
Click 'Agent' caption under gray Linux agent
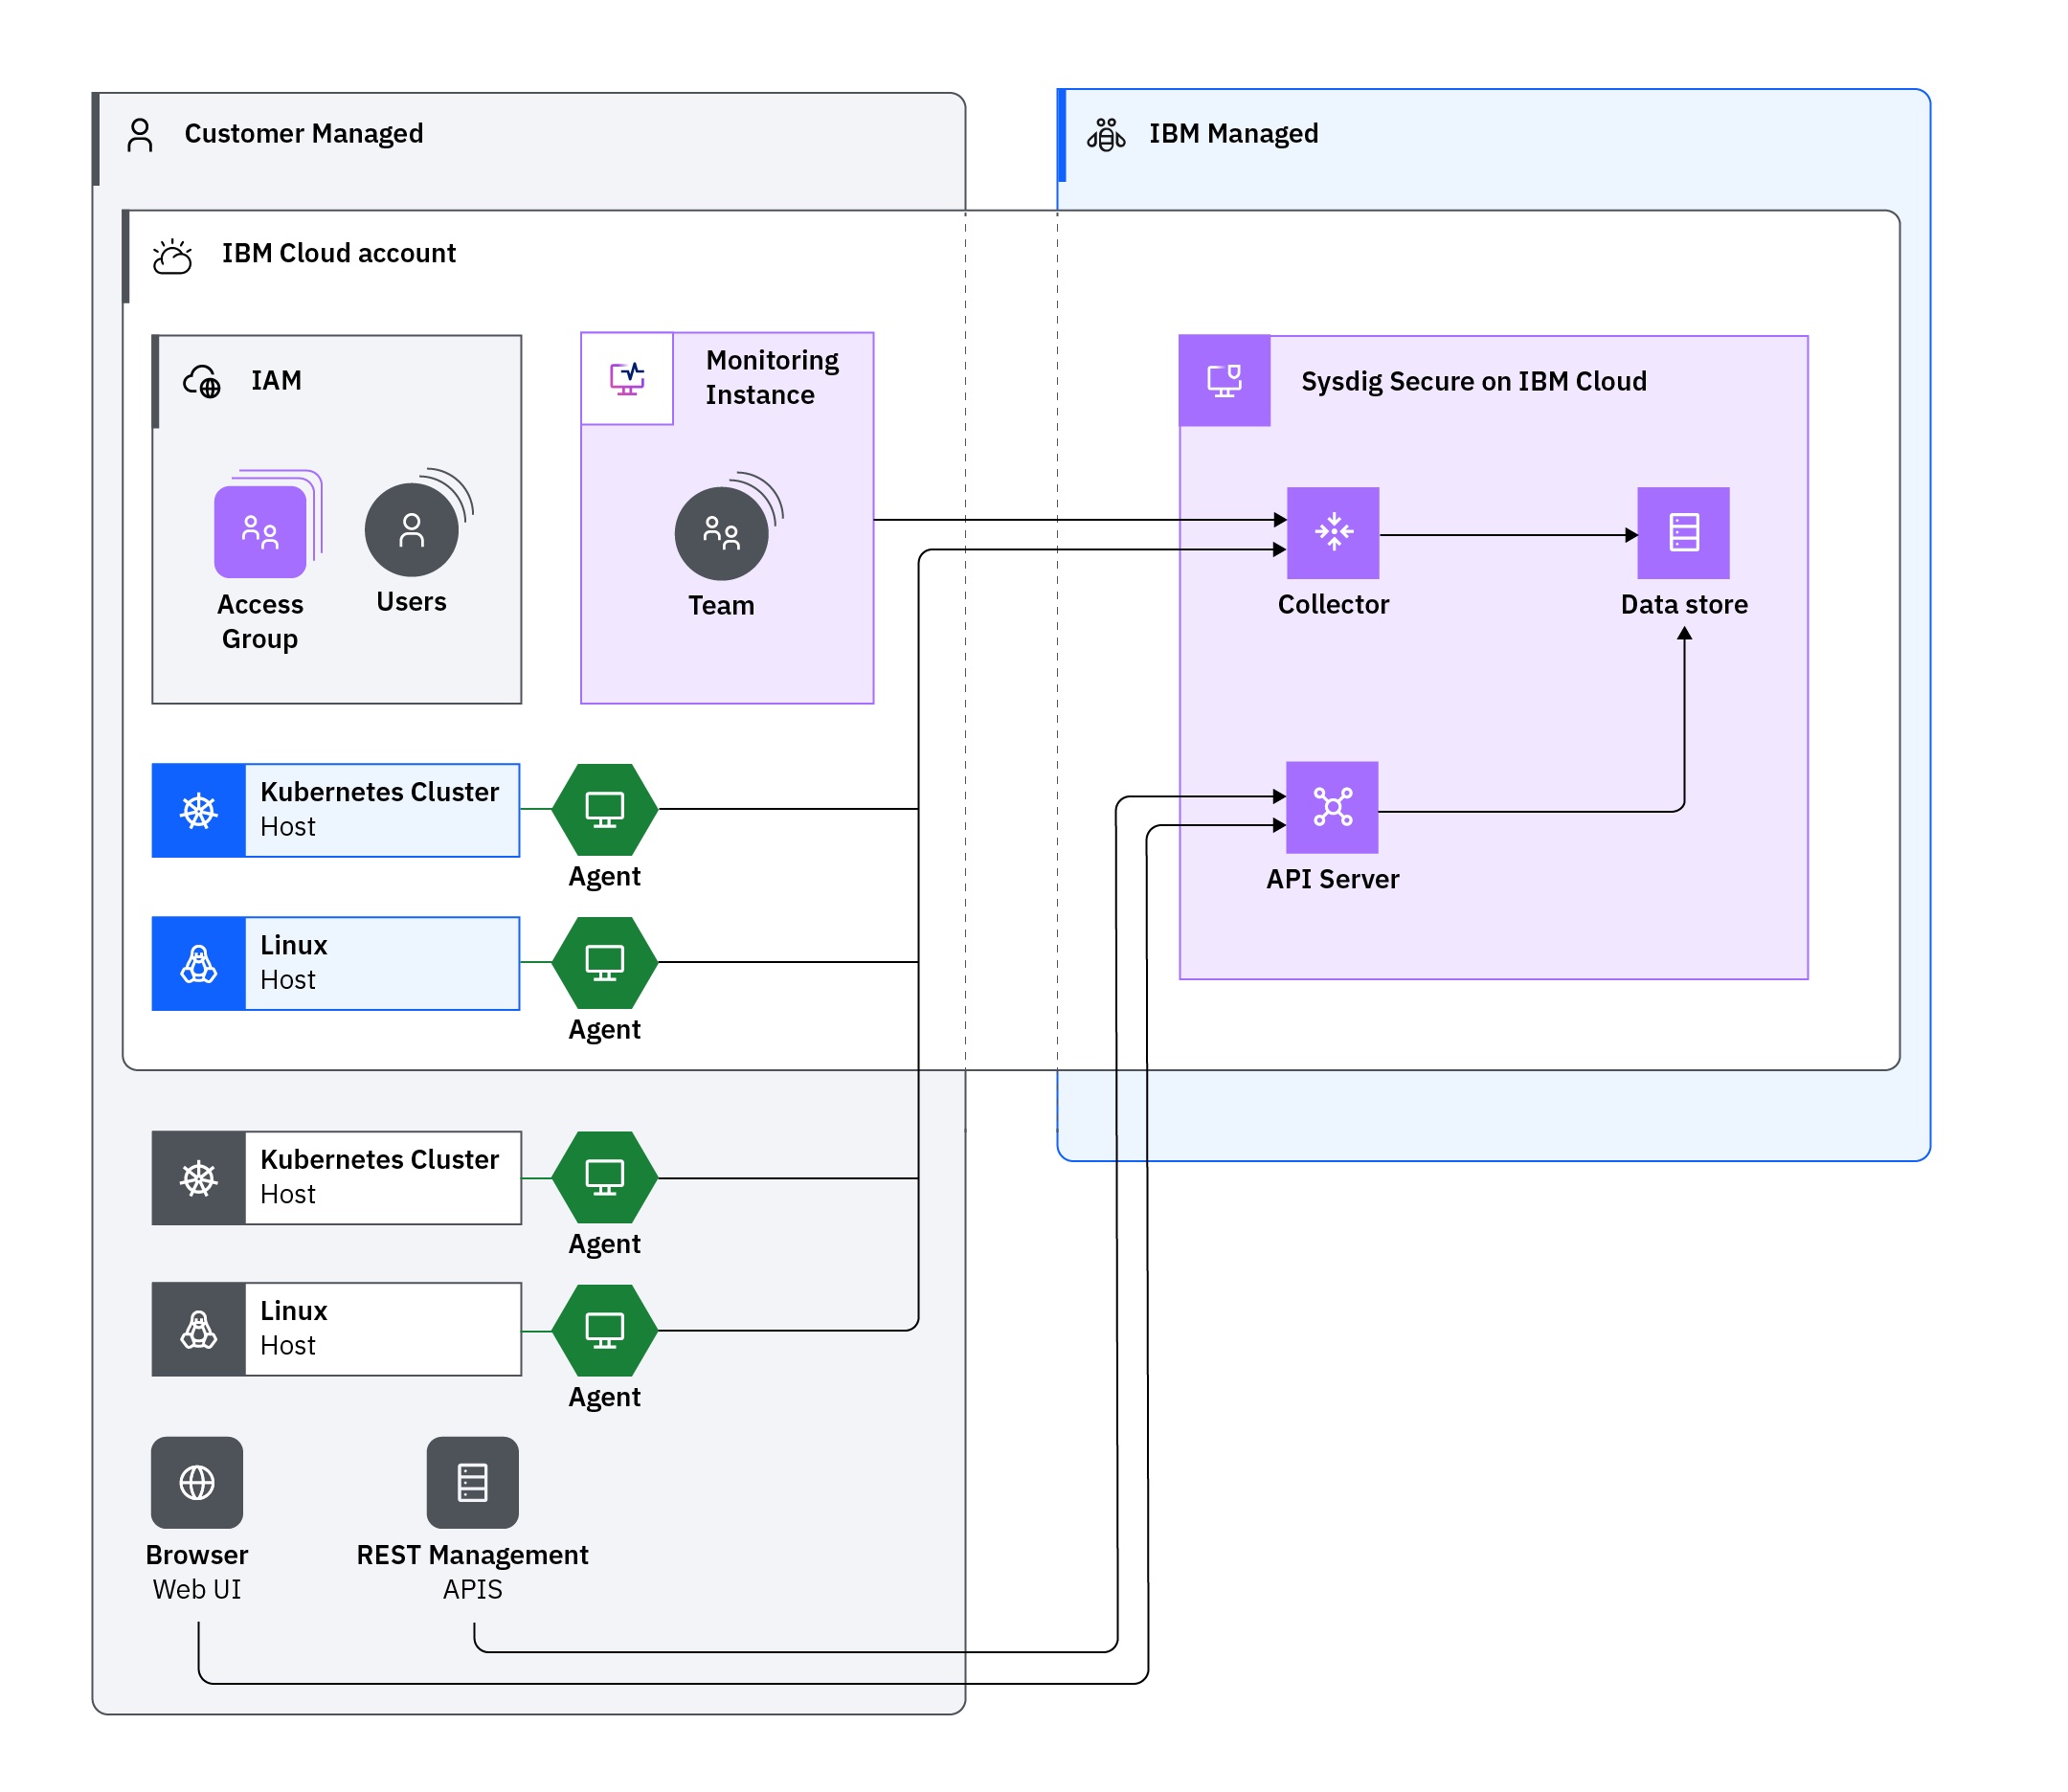pos(605,1398)
